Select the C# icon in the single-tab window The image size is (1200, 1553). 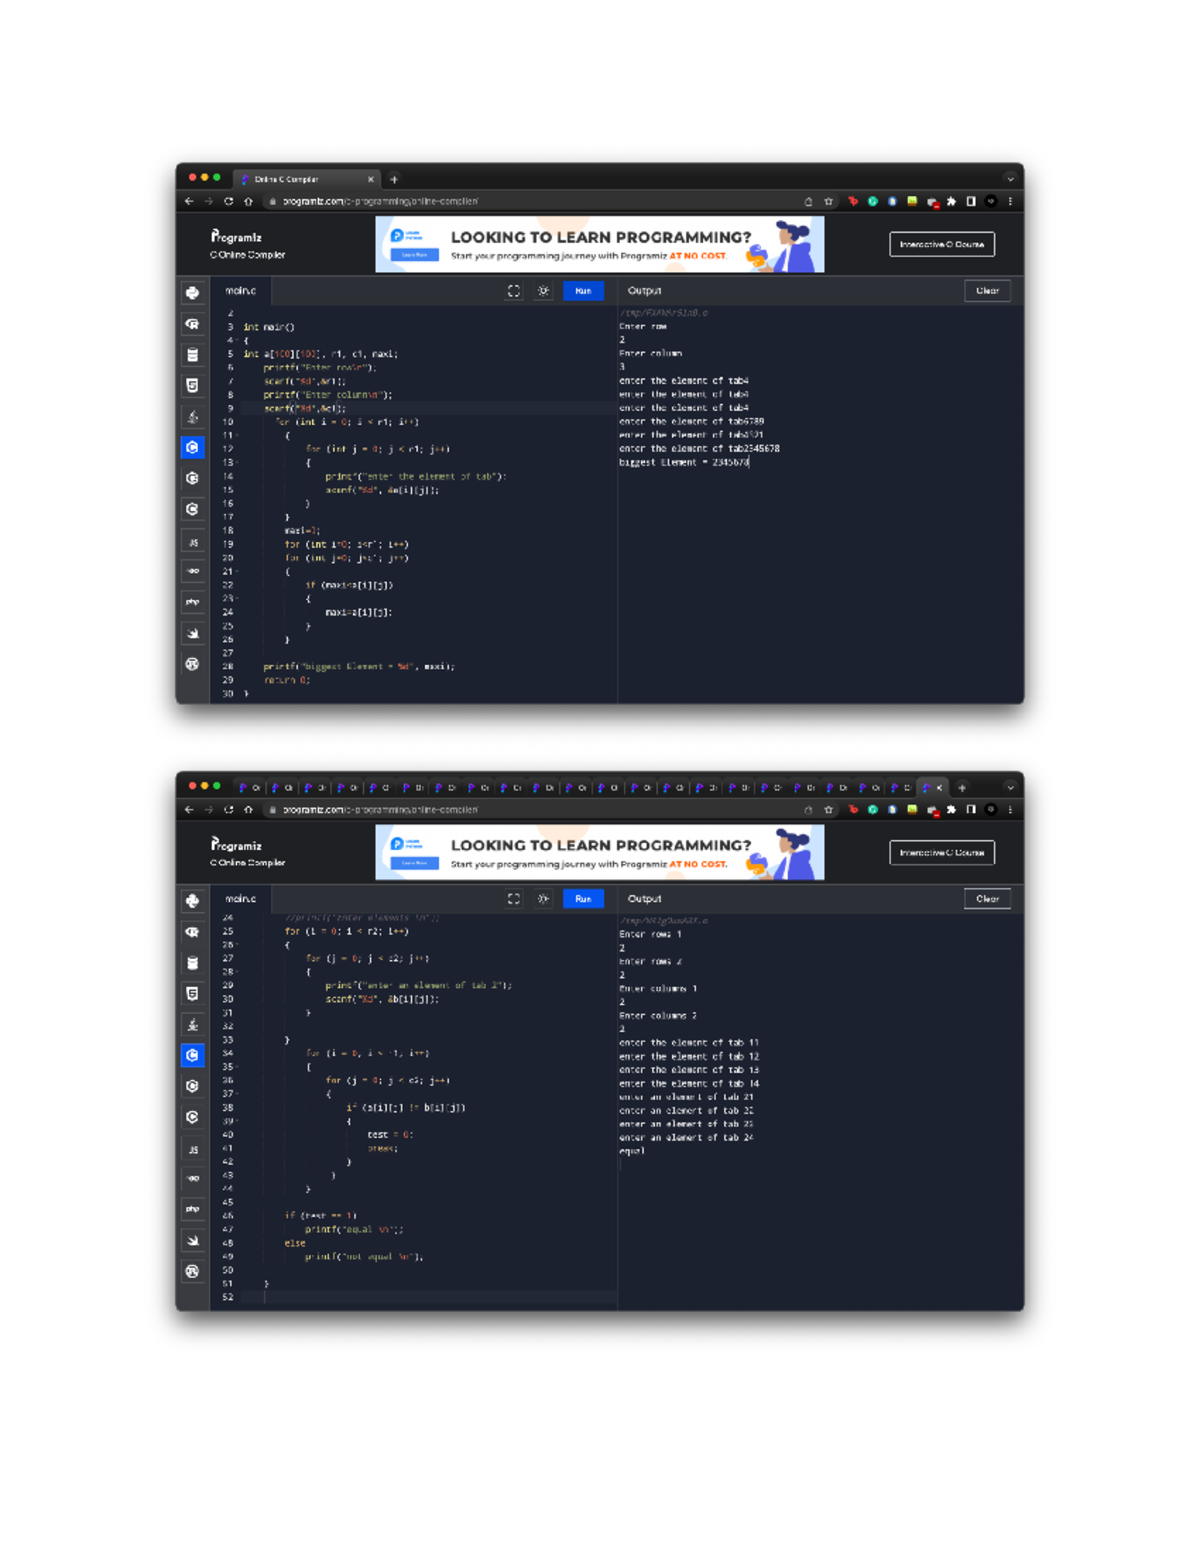coord(193,509)
